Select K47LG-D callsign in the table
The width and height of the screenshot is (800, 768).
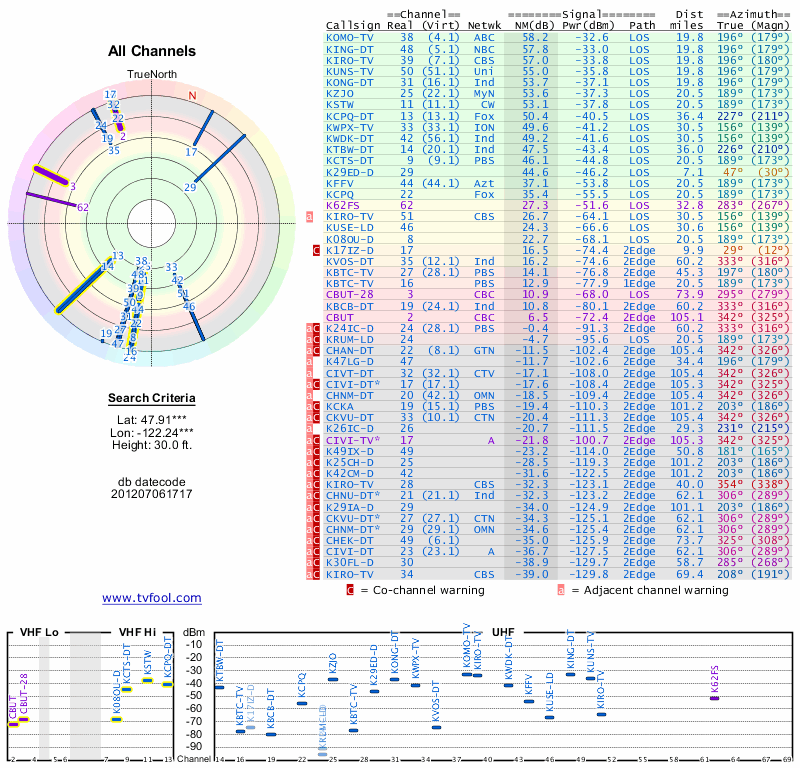349,361
